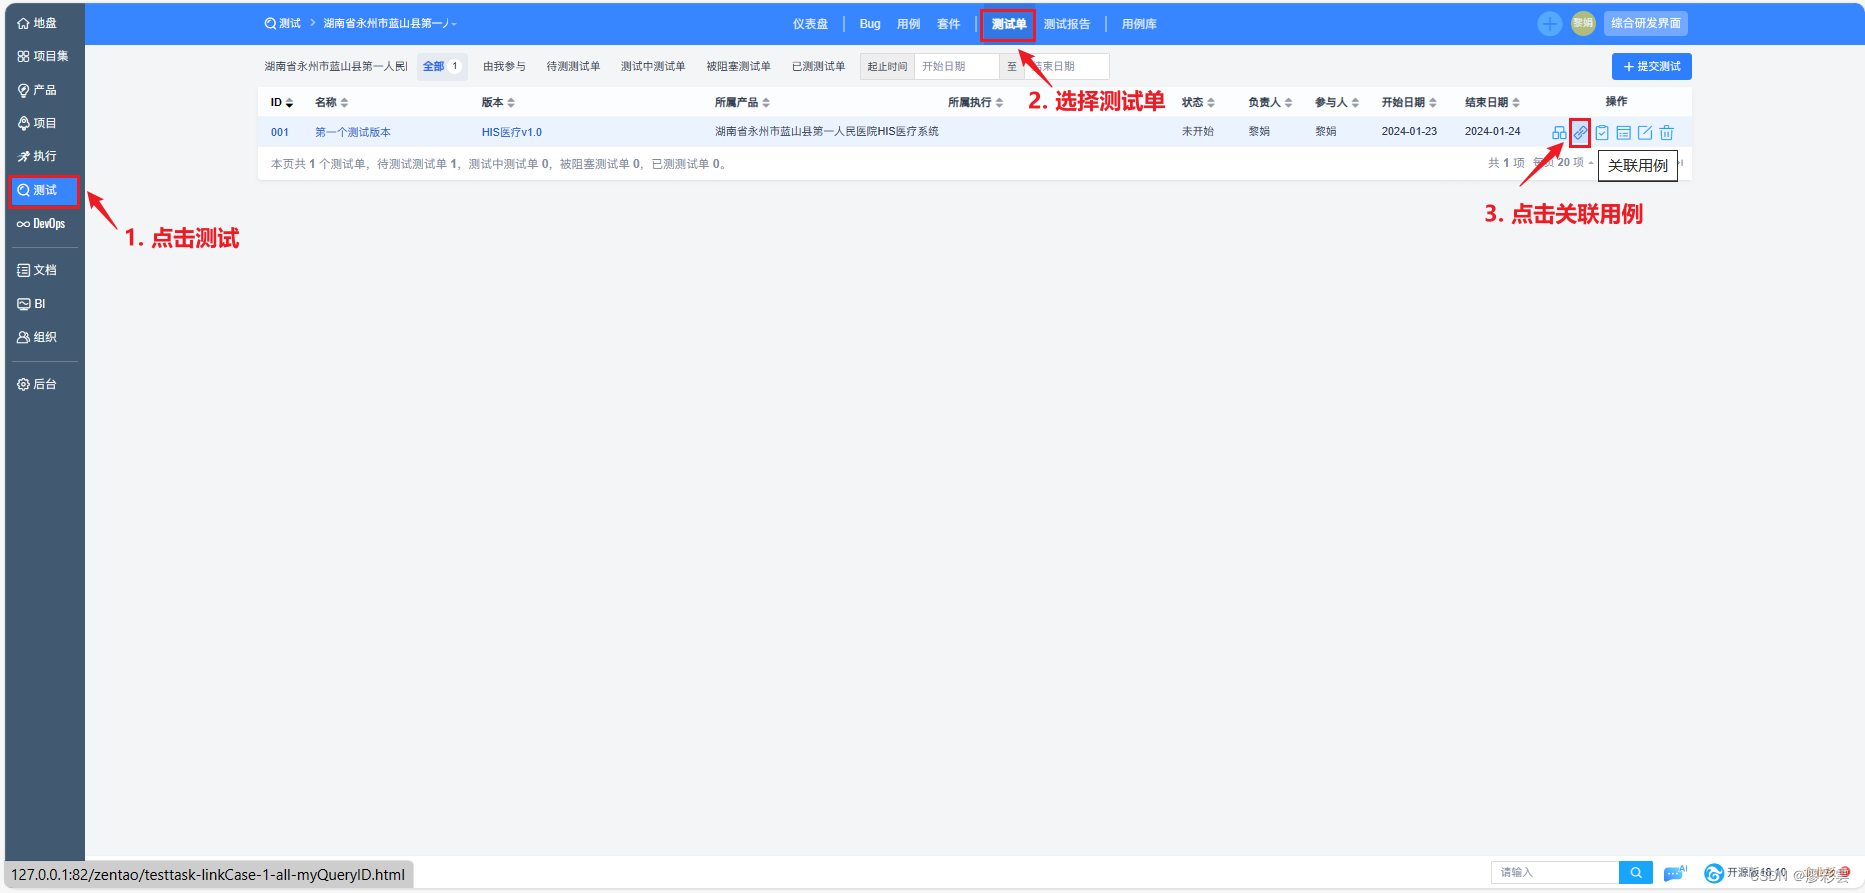This screenshot has height=893, width=1865.
Task: Click product name 湖南省永州市蓝山县第一人民 above table
Action: click(336, 66)
